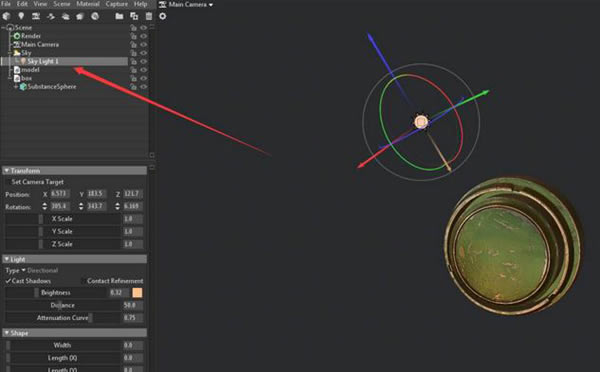Click the Width value field in Shape

pos(133,345)
